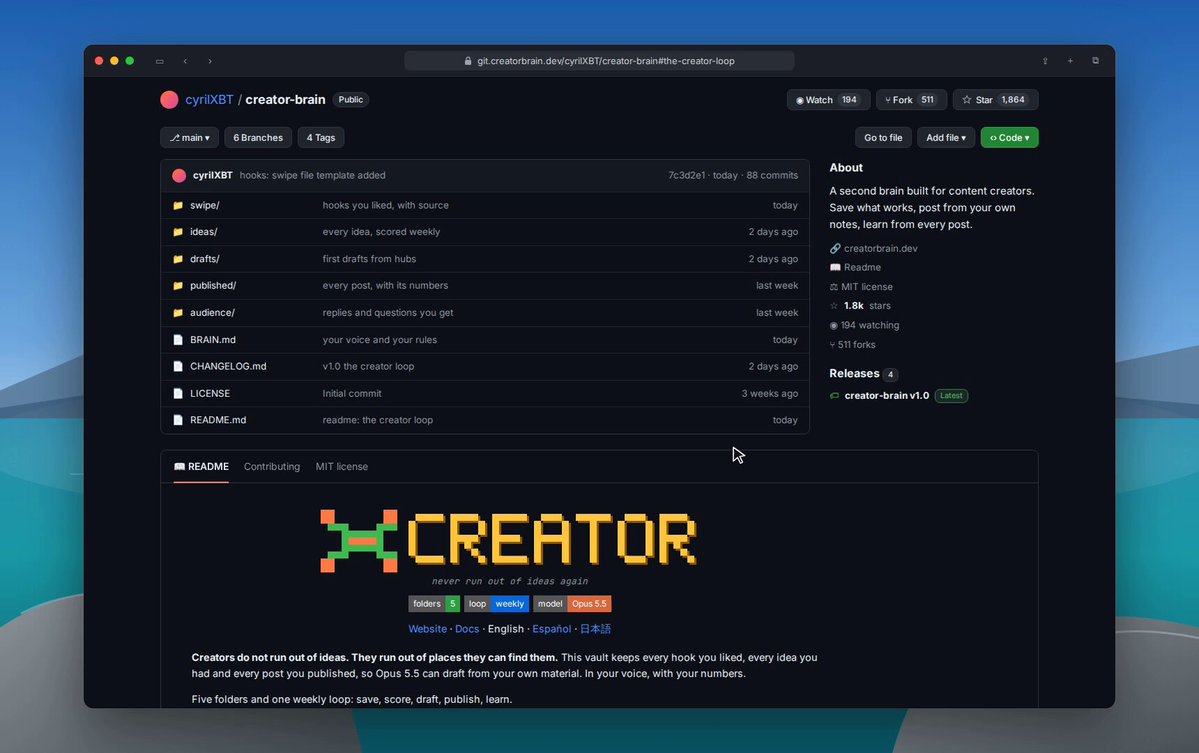Open the main branch dropdown
The height and width of the screenshot is (753, 1199).
coord(190,138)
